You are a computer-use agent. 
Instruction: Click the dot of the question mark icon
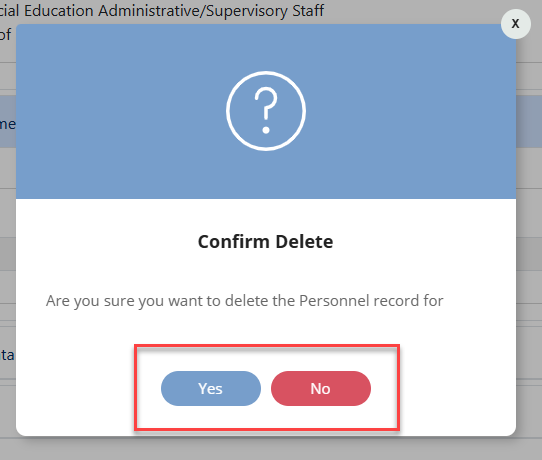tap(266, 130)
